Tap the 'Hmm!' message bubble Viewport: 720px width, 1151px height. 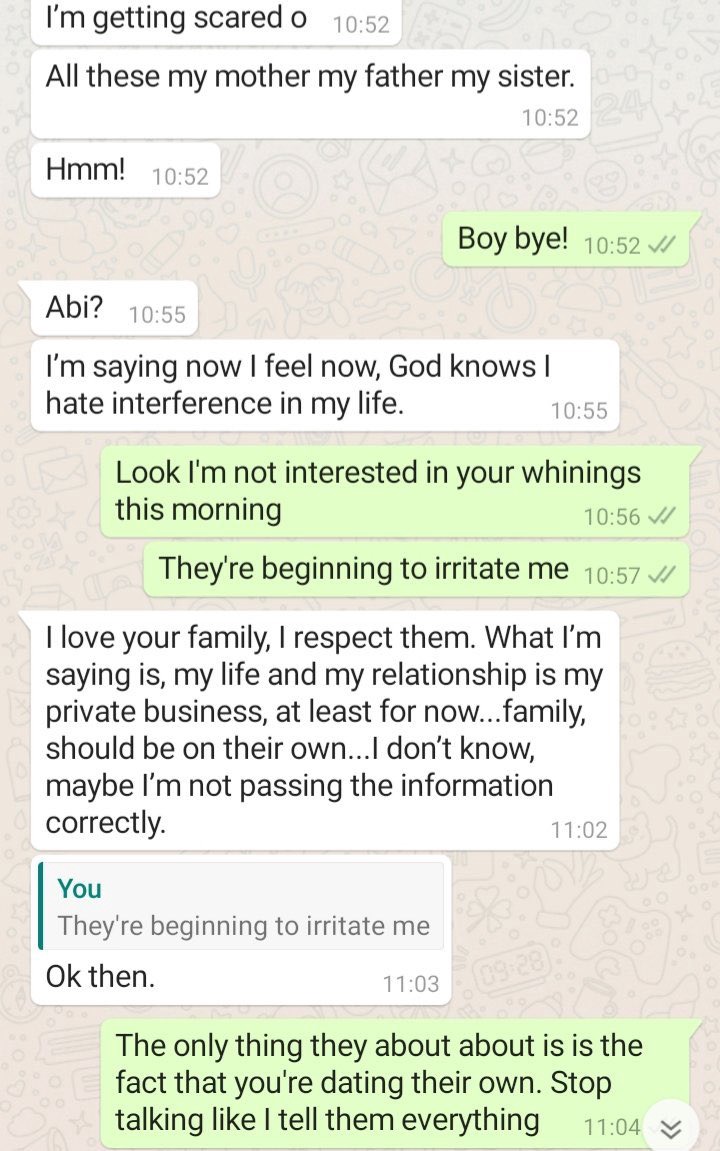(126, 170)
